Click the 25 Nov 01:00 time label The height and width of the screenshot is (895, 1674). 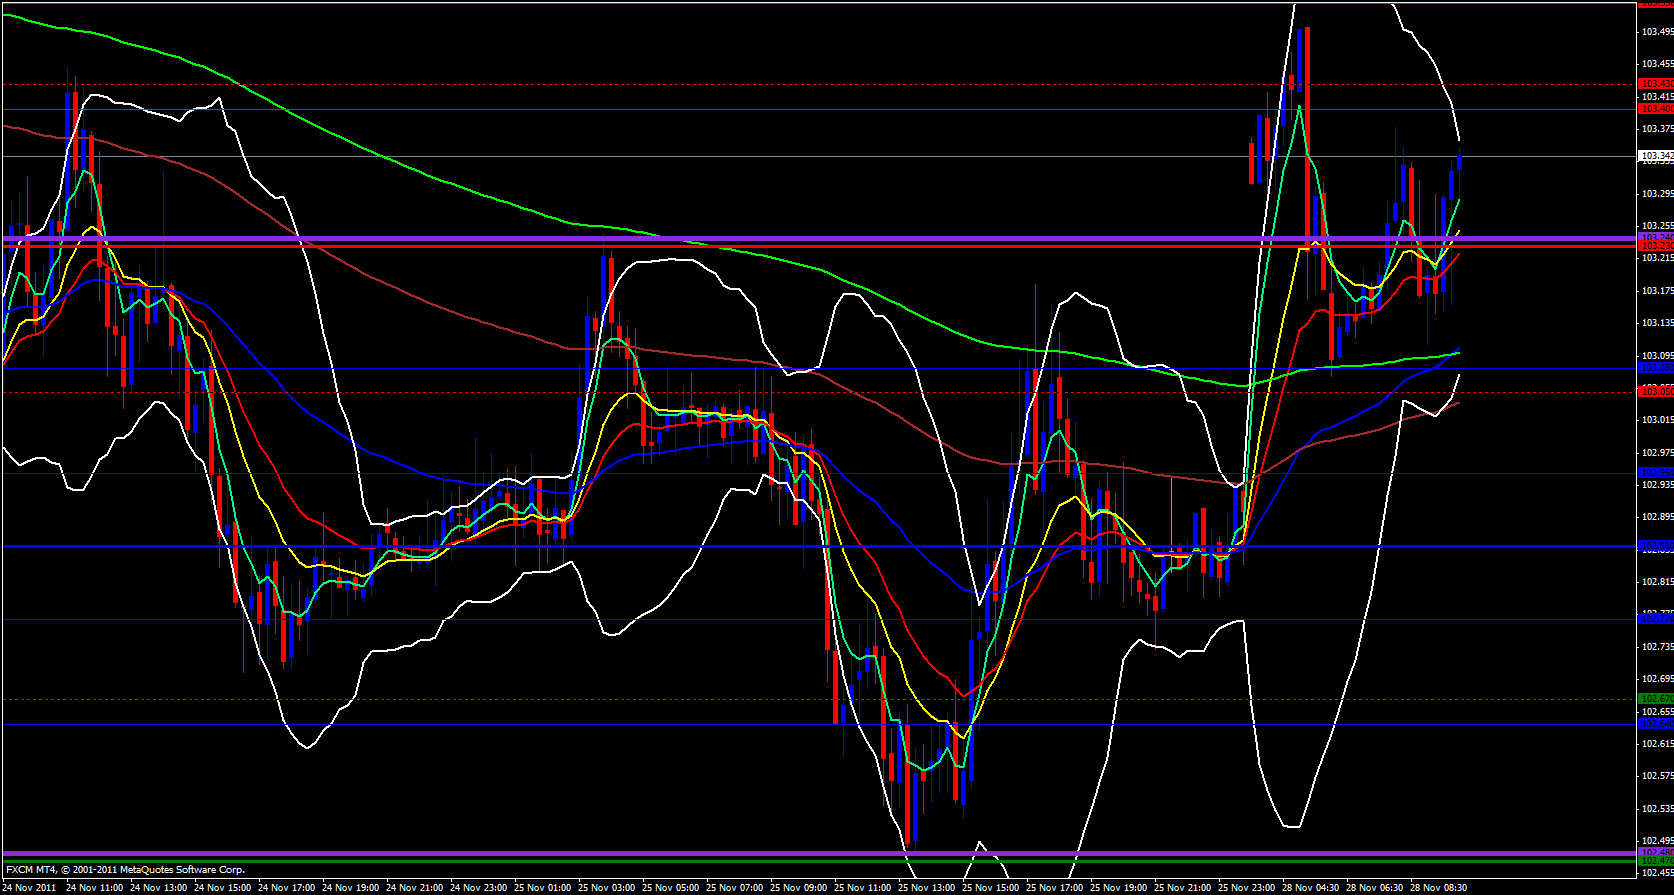tap(543, 887)
